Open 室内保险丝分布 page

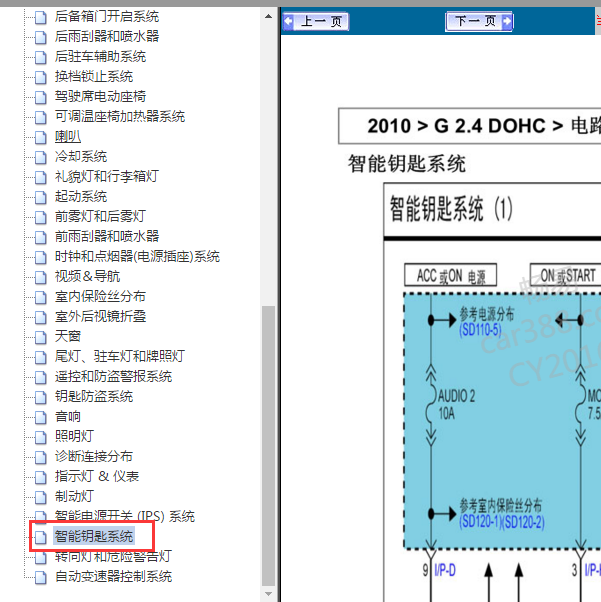[x=100, y=296]
